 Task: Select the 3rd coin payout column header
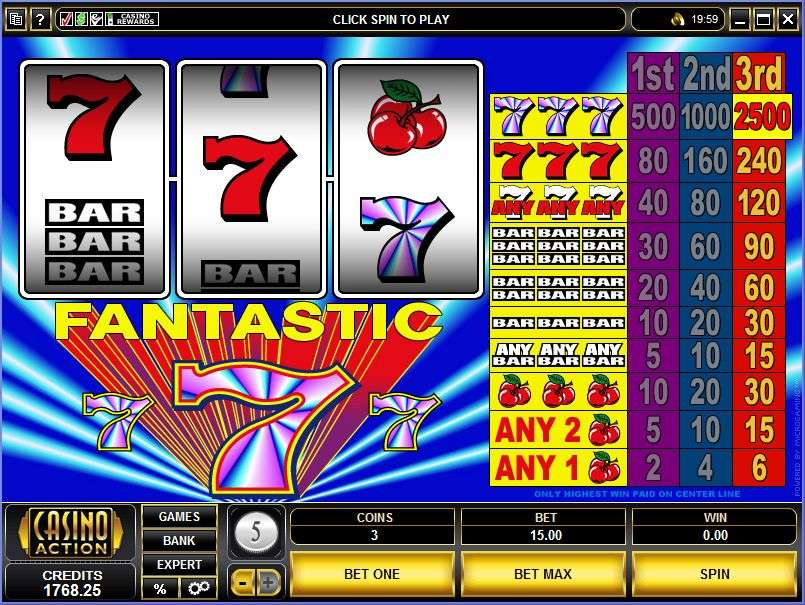[x=759, y=73]
